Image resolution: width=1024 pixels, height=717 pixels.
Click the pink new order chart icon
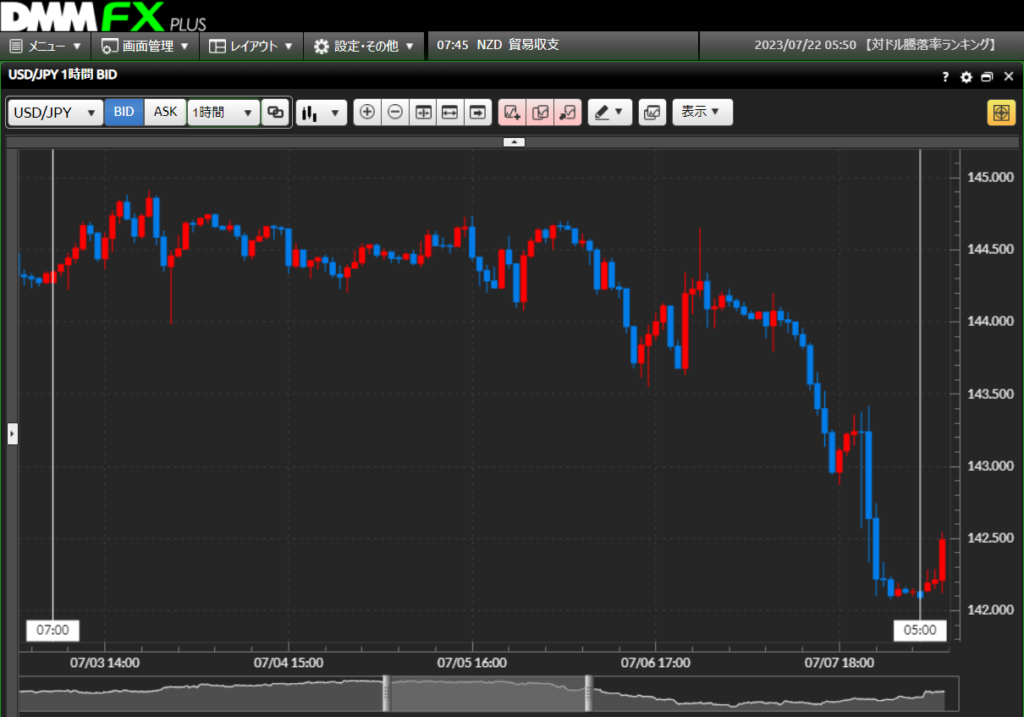pos(512,112)
